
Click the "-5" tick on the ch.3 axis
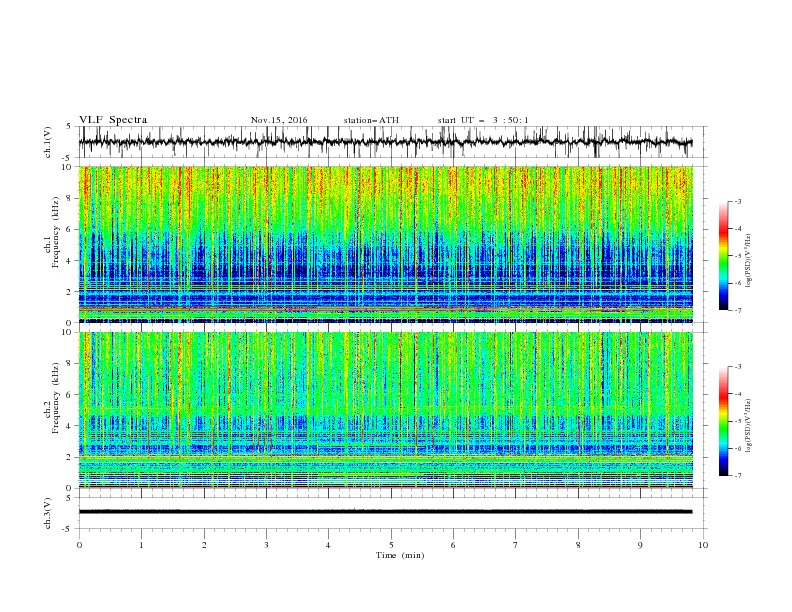coord(68,529)
